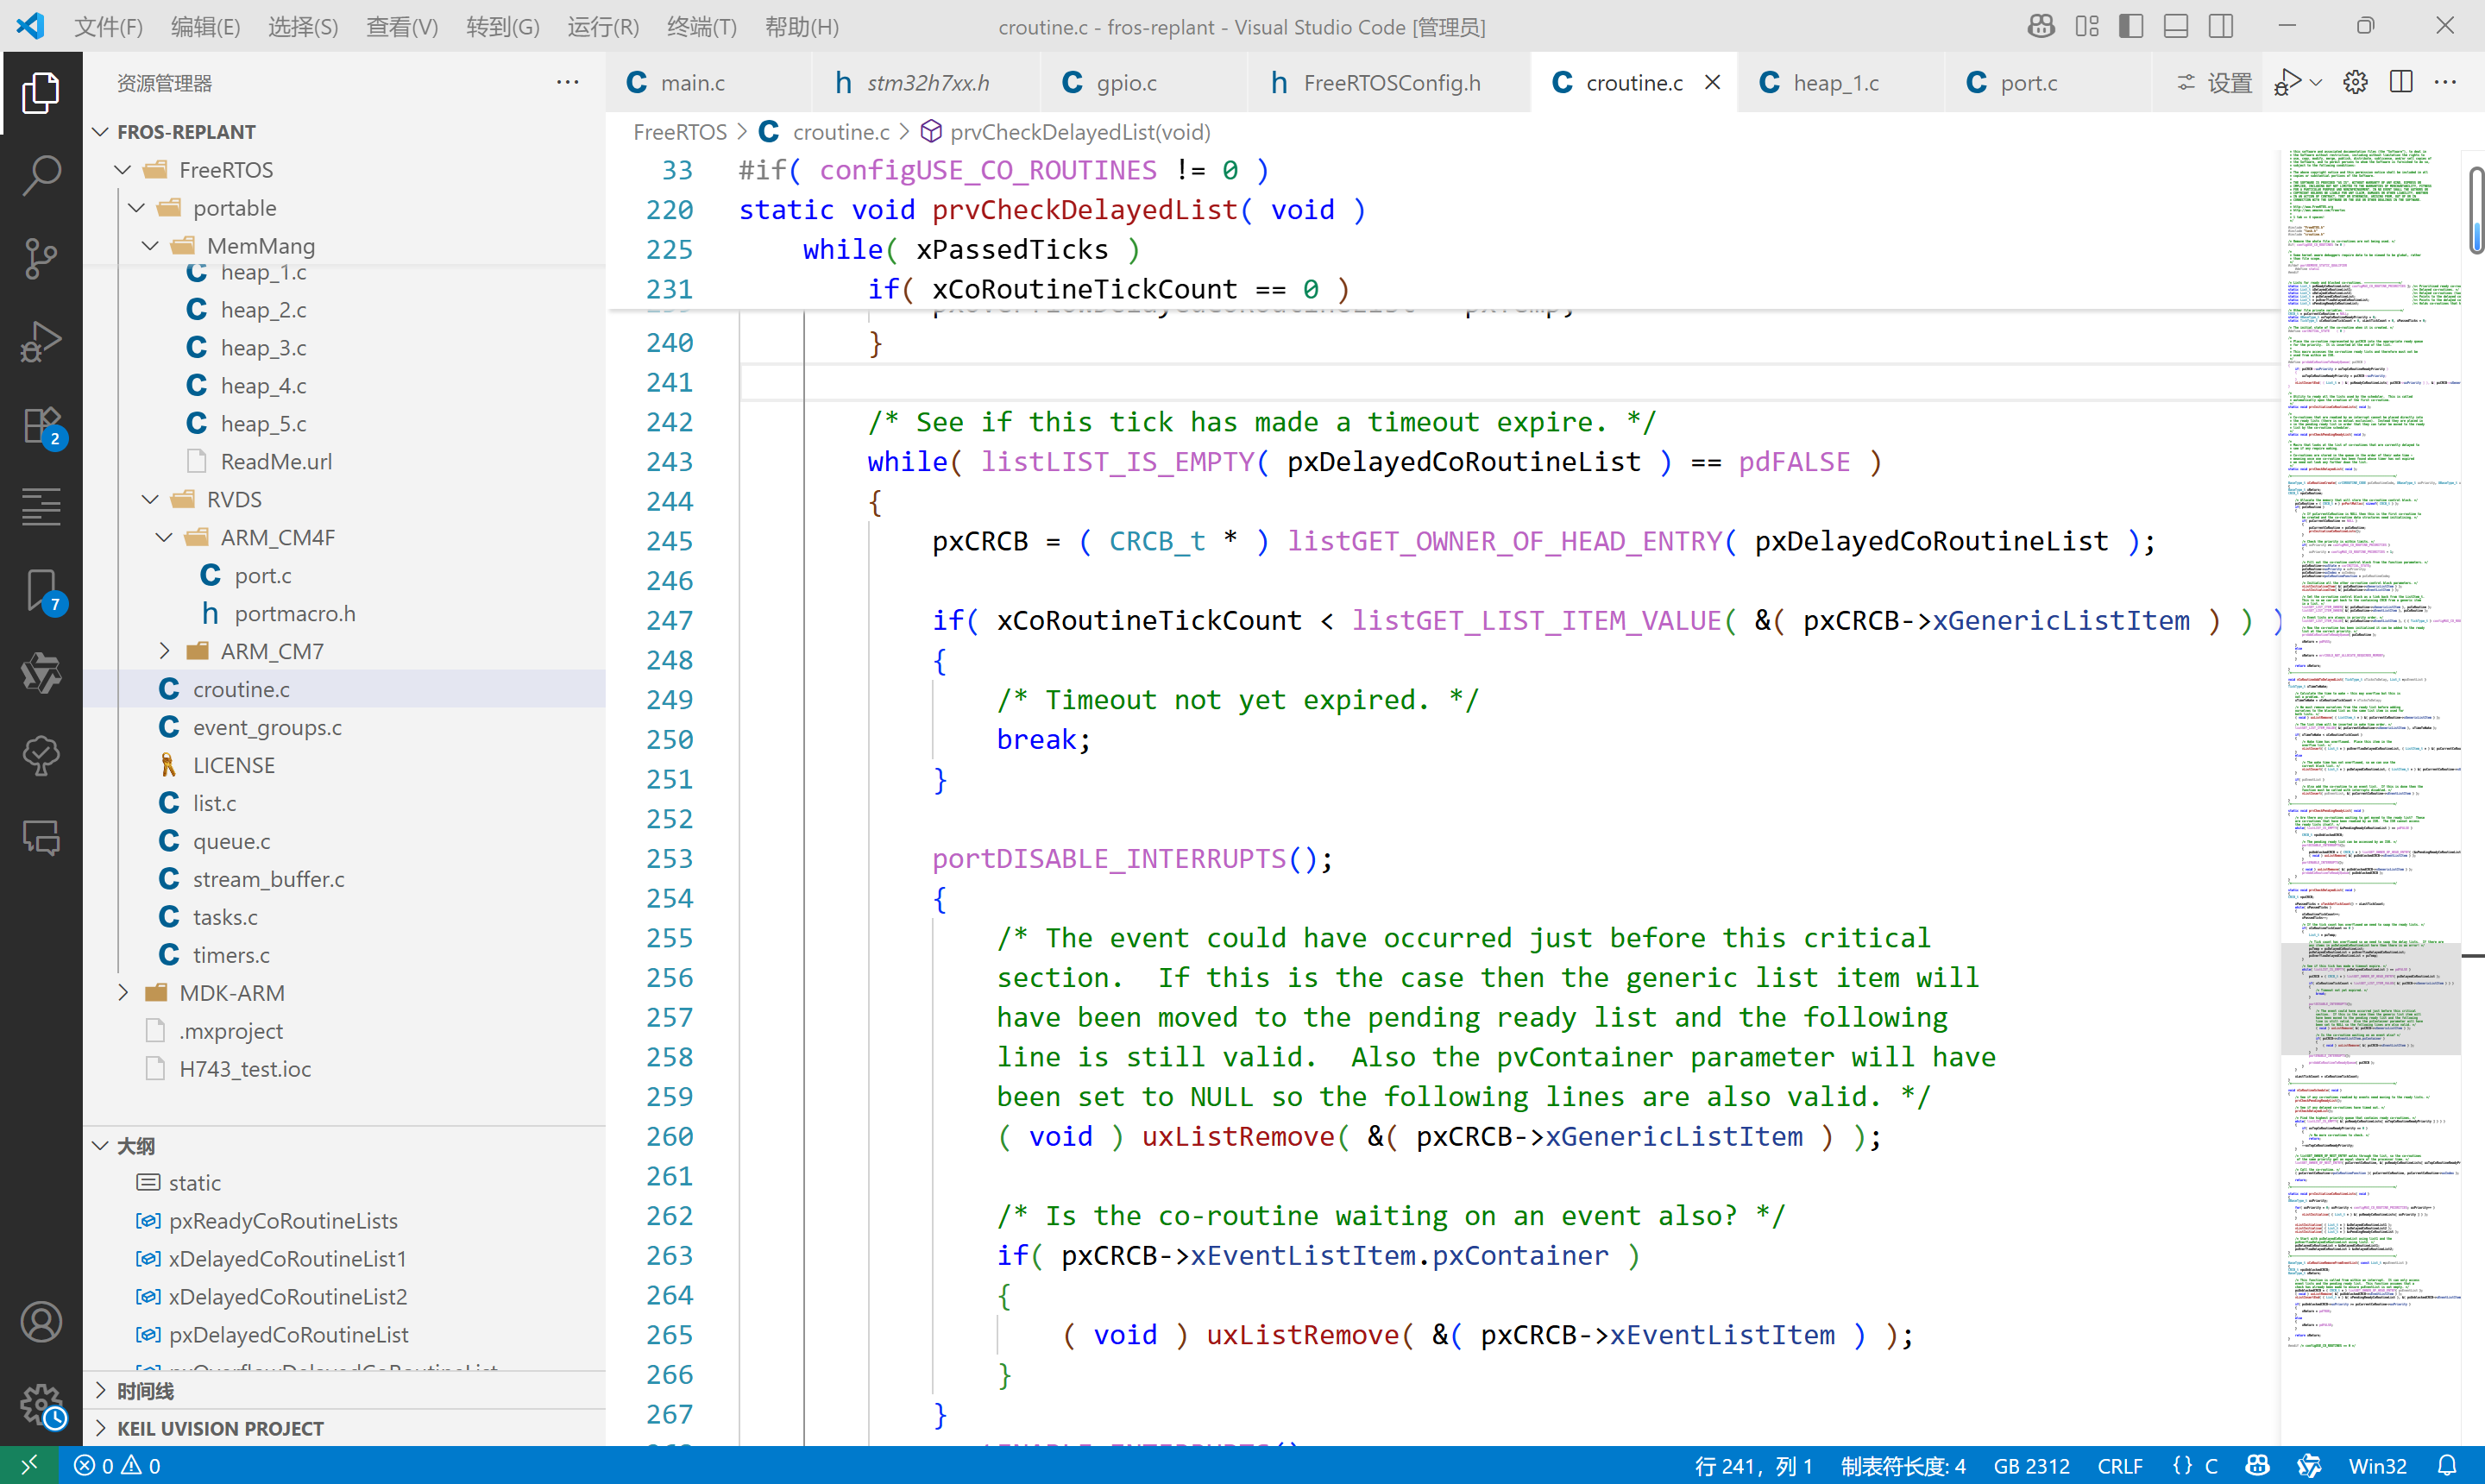2485x1484 pixels.
Task: Toggle the secondary side bar visibility
Action: click(x=2221, y=26)
